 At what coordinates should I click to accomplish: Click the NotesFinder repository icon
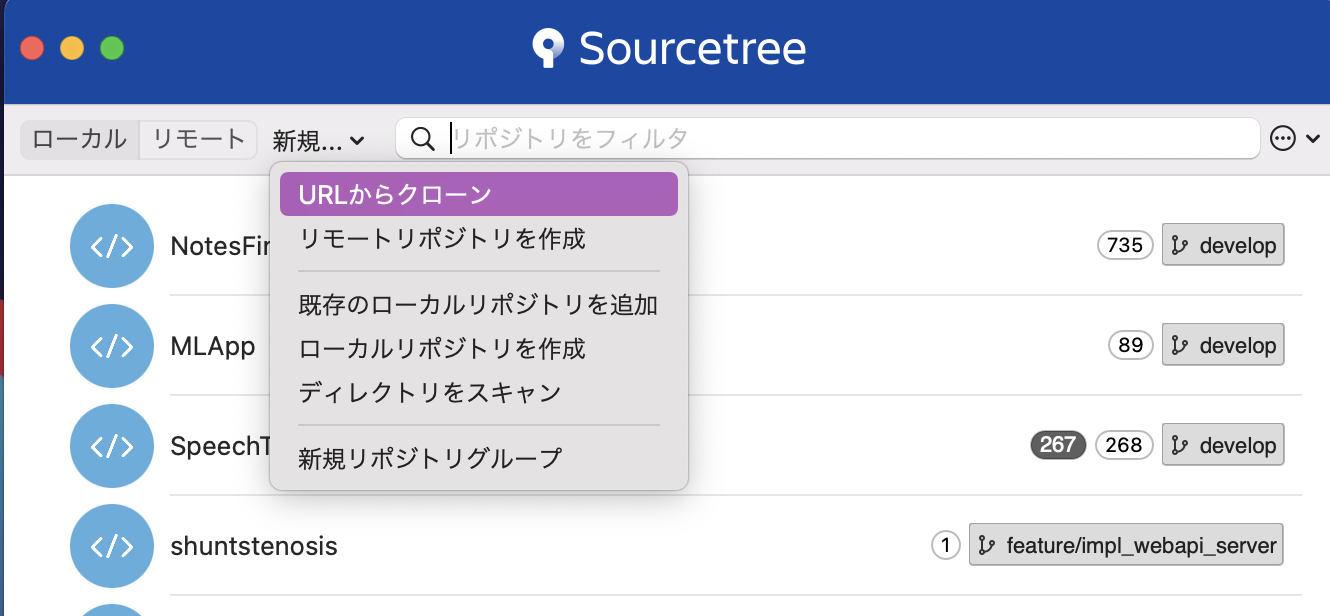click(x=112, y=246)
